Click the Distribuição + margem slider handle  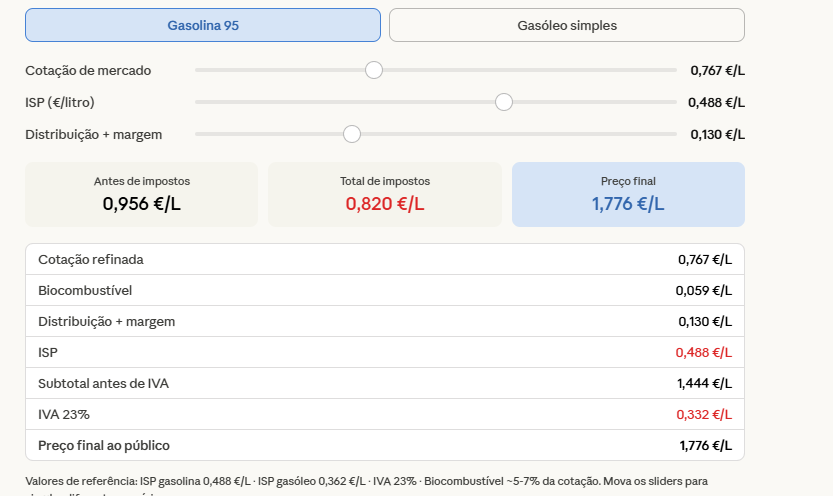click(352, 134)
